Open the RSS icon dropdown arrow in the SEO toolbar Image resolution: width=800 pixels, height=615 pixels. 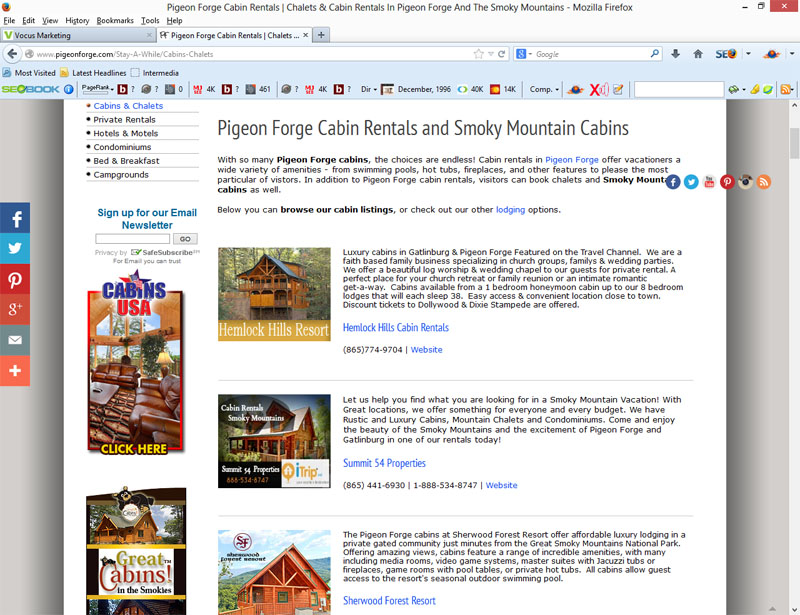(794, 89)
